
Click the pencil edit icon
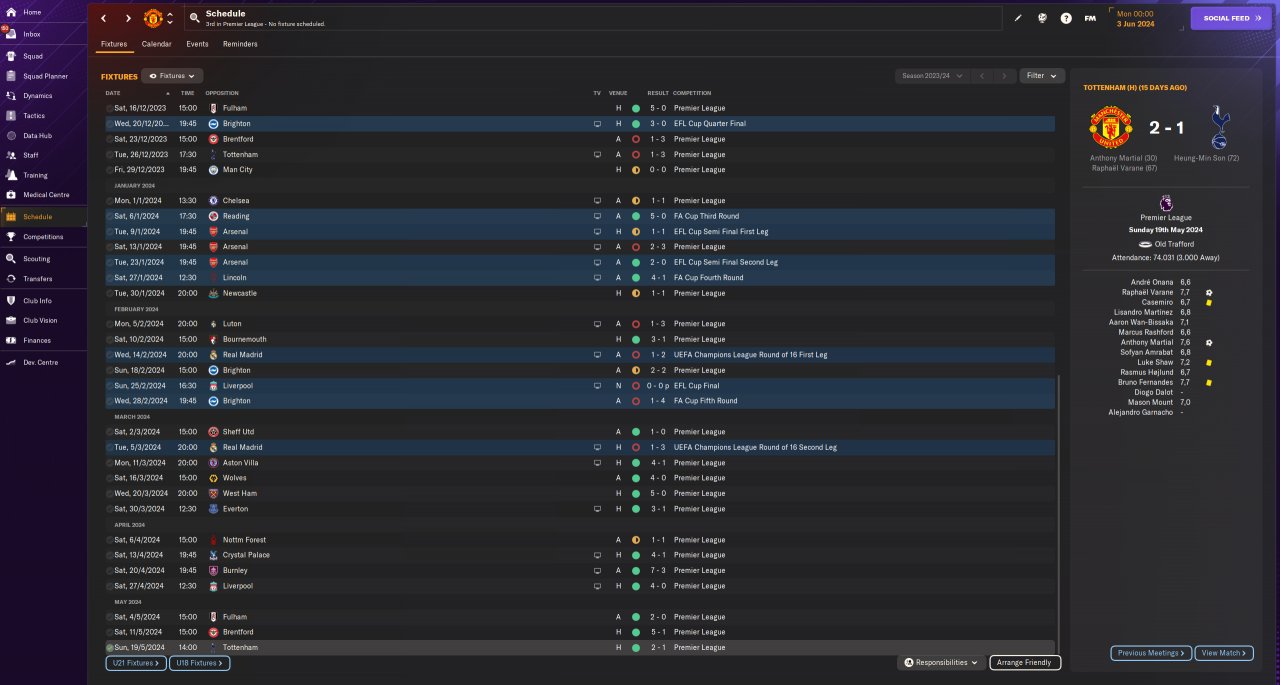1019,18
